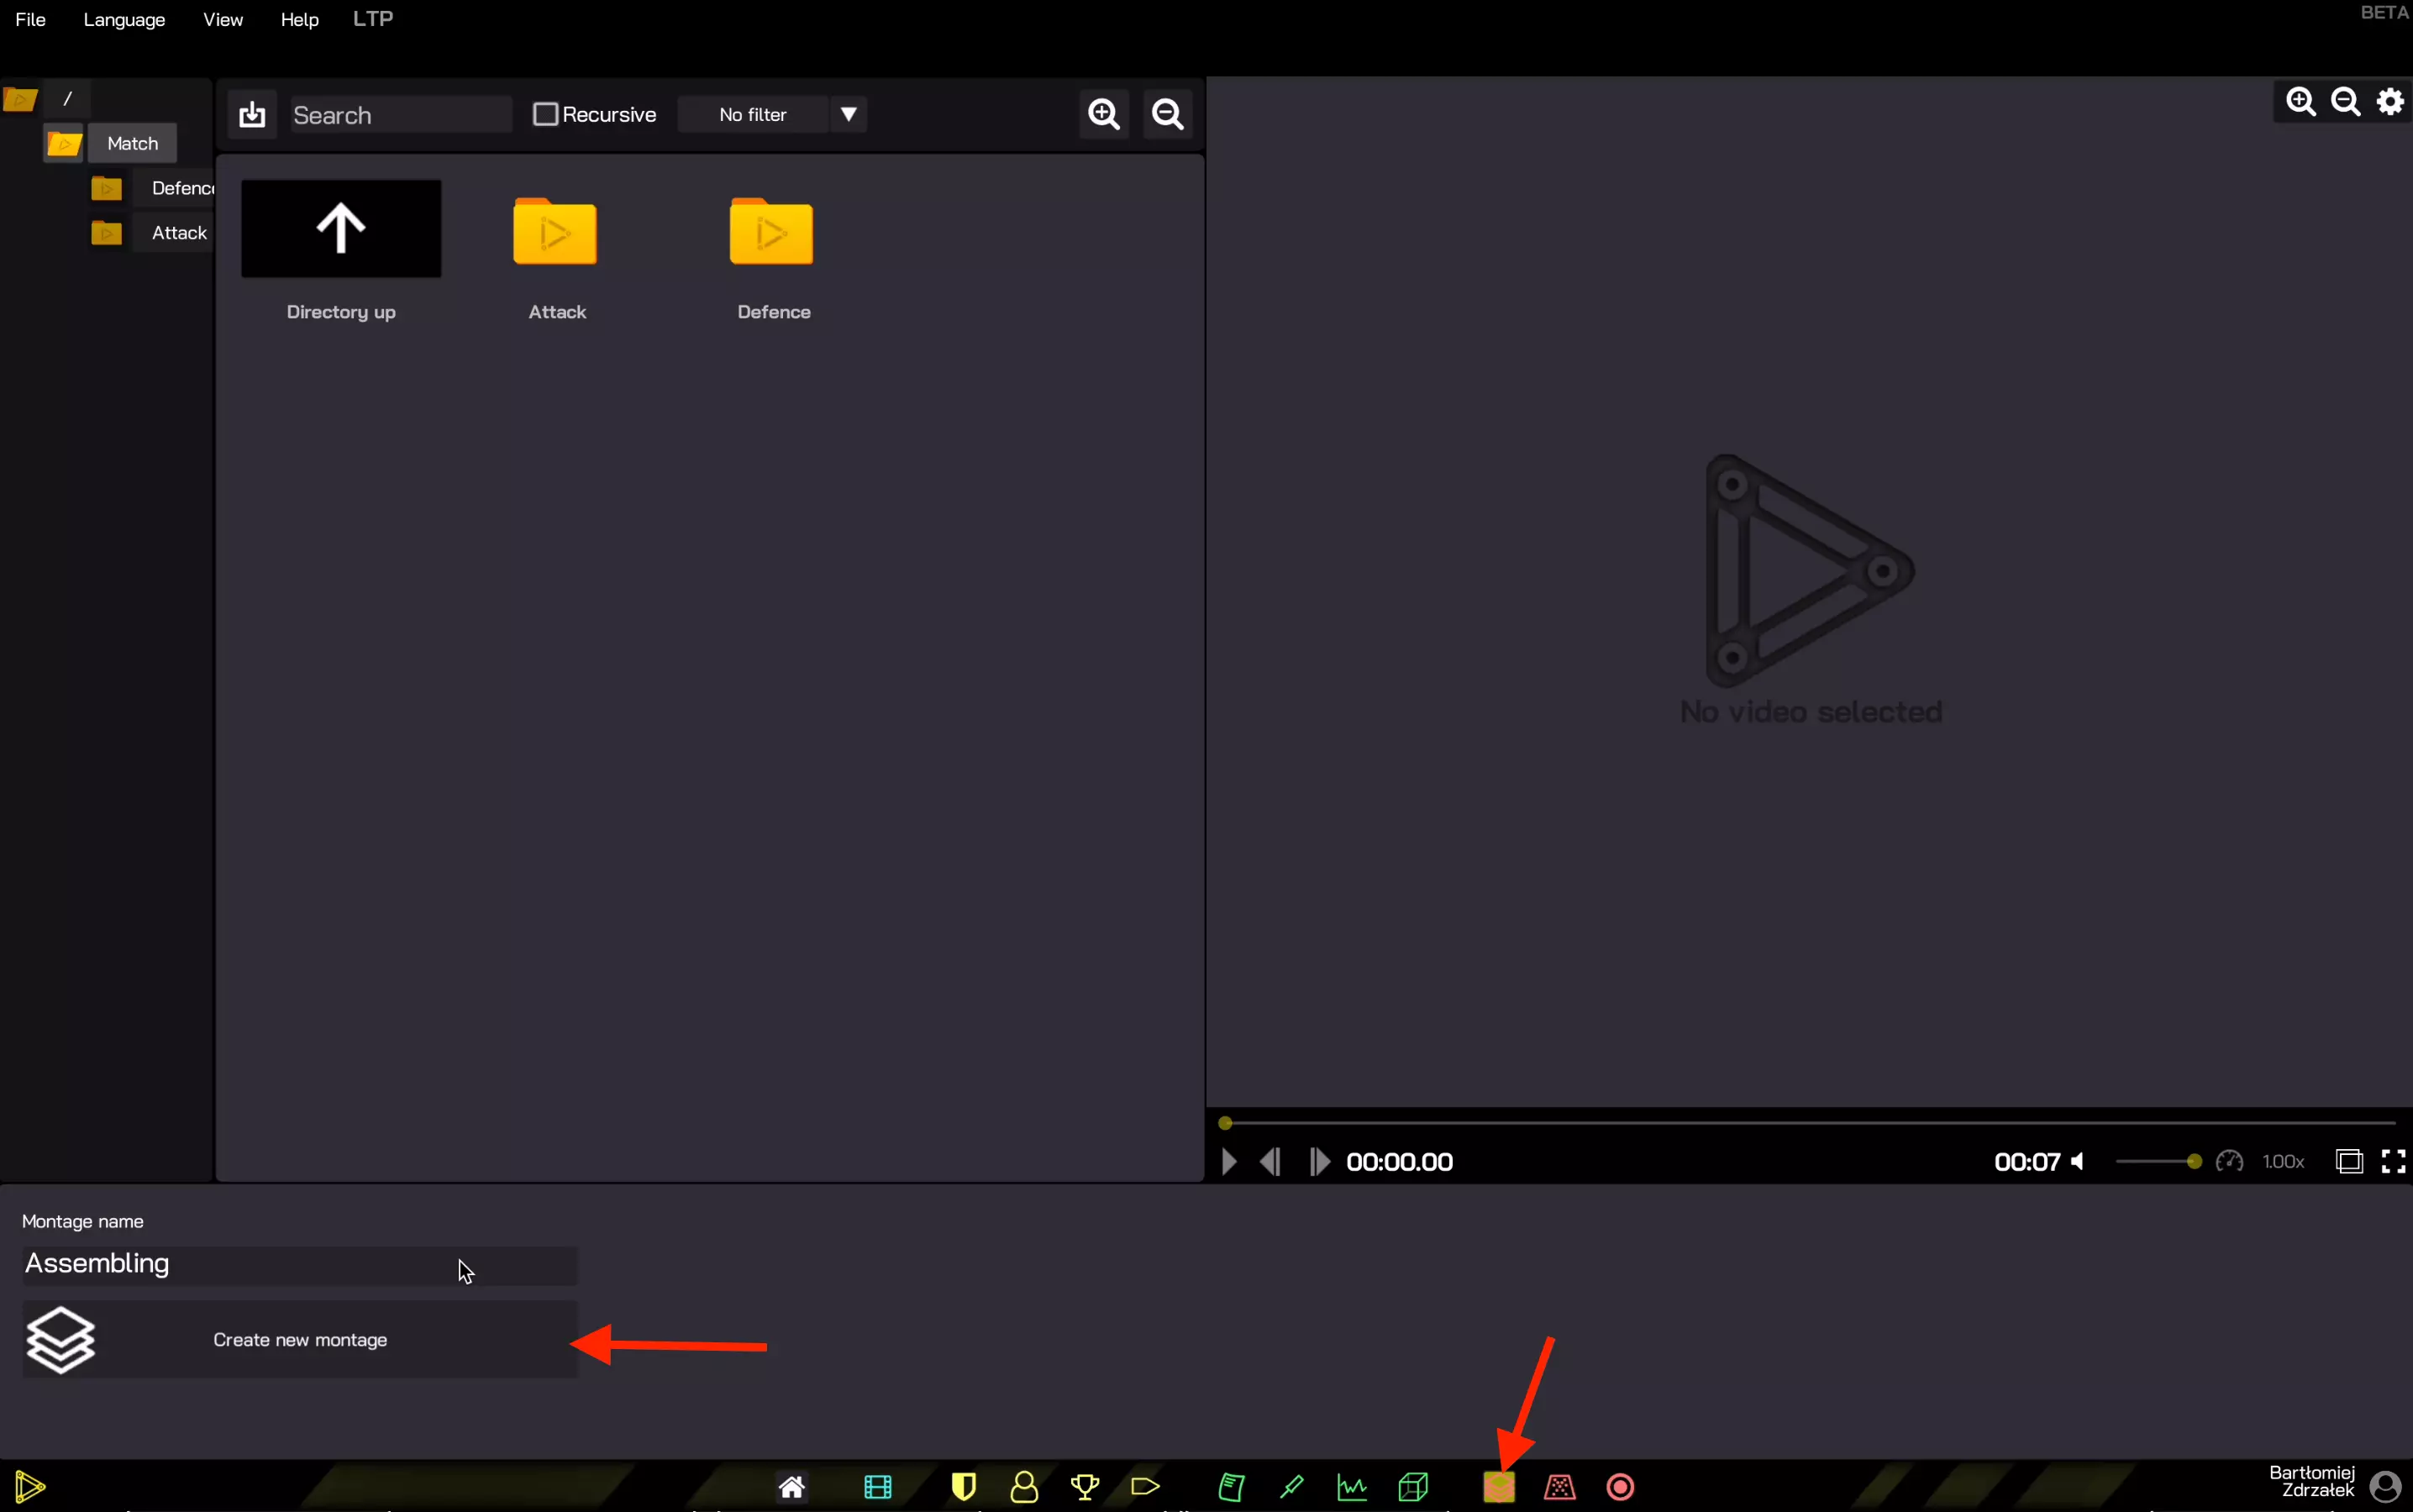This screenshot has height=1512, width=2413.
Task: Open the line chart statistics icon
Action: point(1351,1487)
